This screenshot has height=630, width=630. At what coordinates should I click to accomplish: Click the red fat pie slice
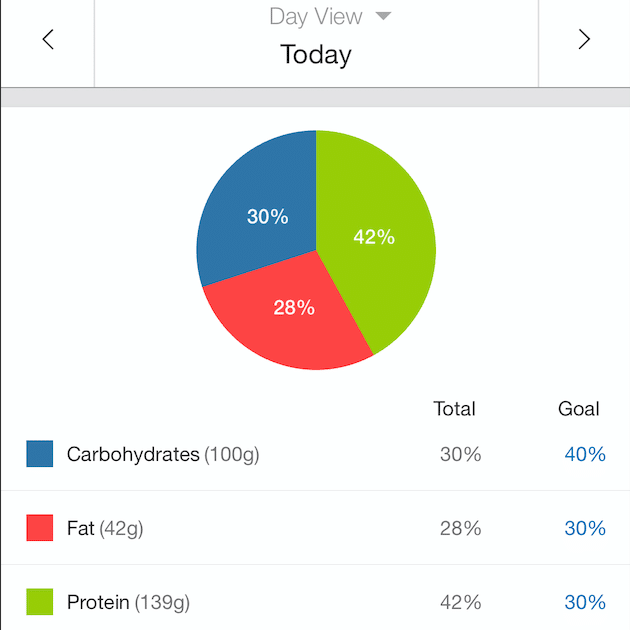point(290,315)
